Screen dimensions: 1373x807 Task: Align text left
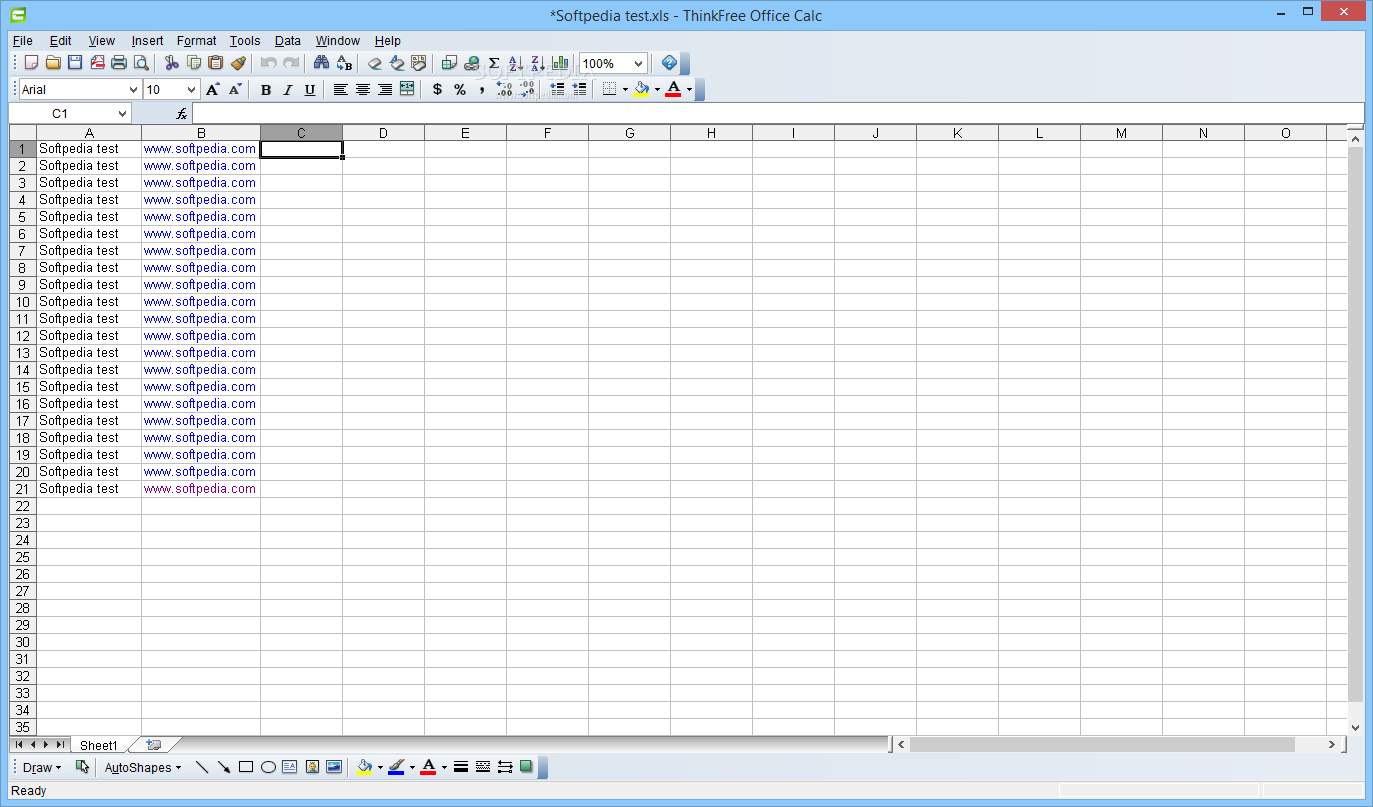tap(341, 89)
